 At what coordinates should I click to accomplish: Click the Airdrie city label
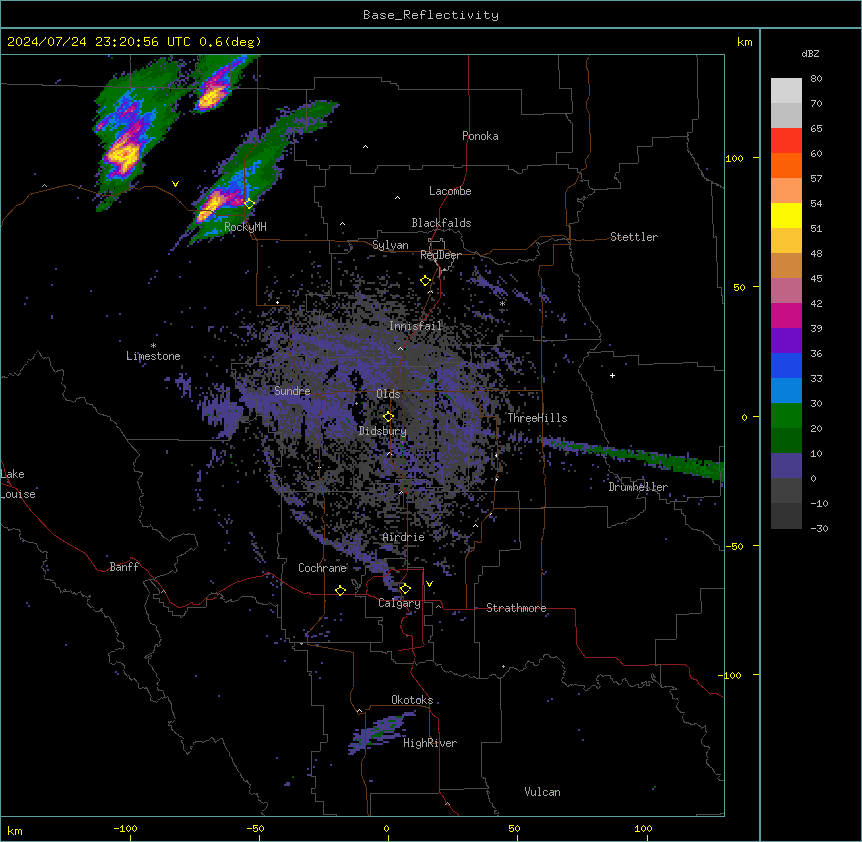pos(404,537)
